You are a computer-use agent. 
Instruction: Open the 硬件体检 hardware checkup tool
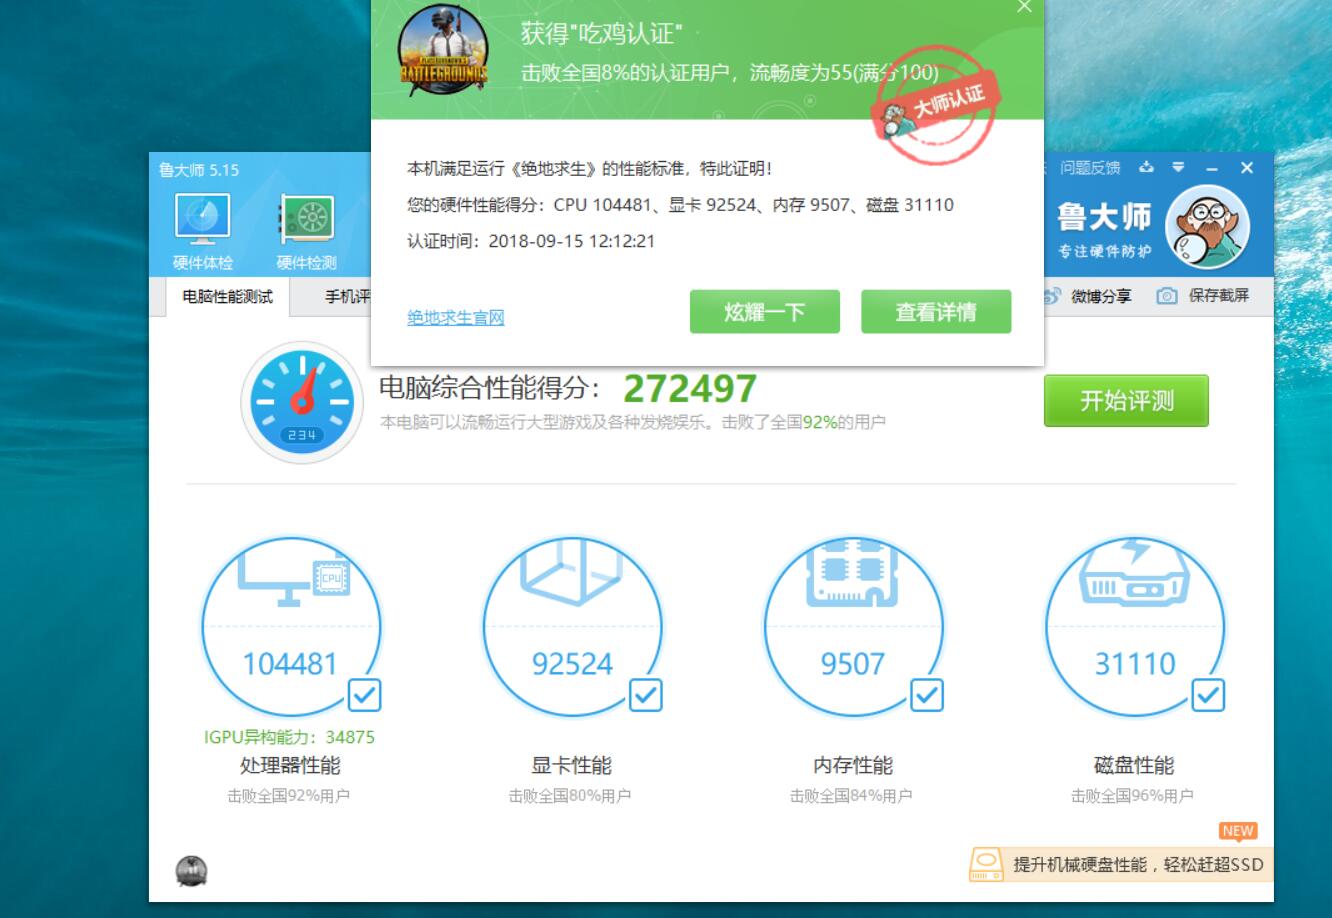tap(202, 228)
